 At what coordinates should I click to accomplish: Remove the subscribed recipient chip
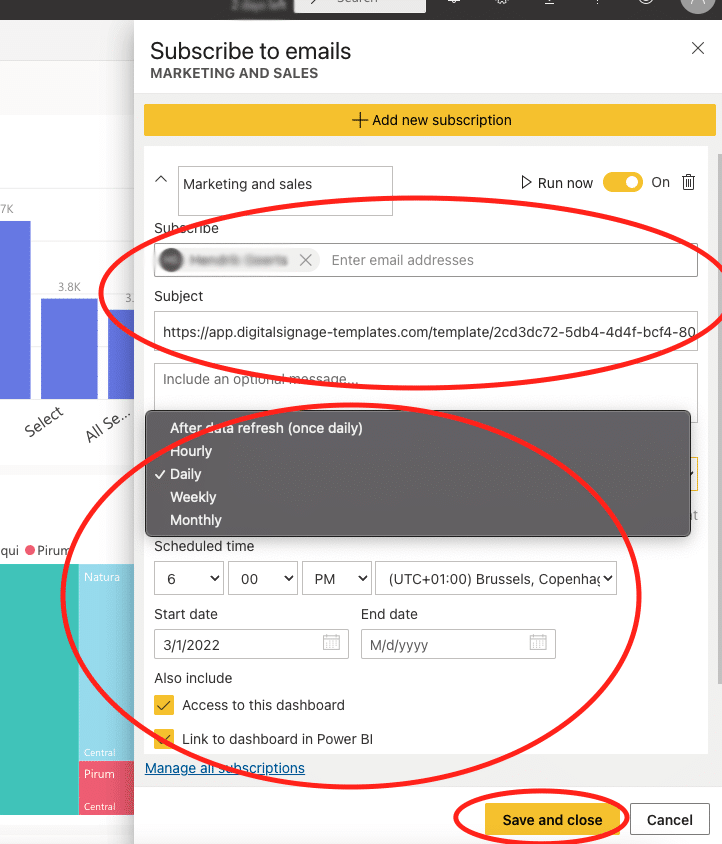click(306, 261)
